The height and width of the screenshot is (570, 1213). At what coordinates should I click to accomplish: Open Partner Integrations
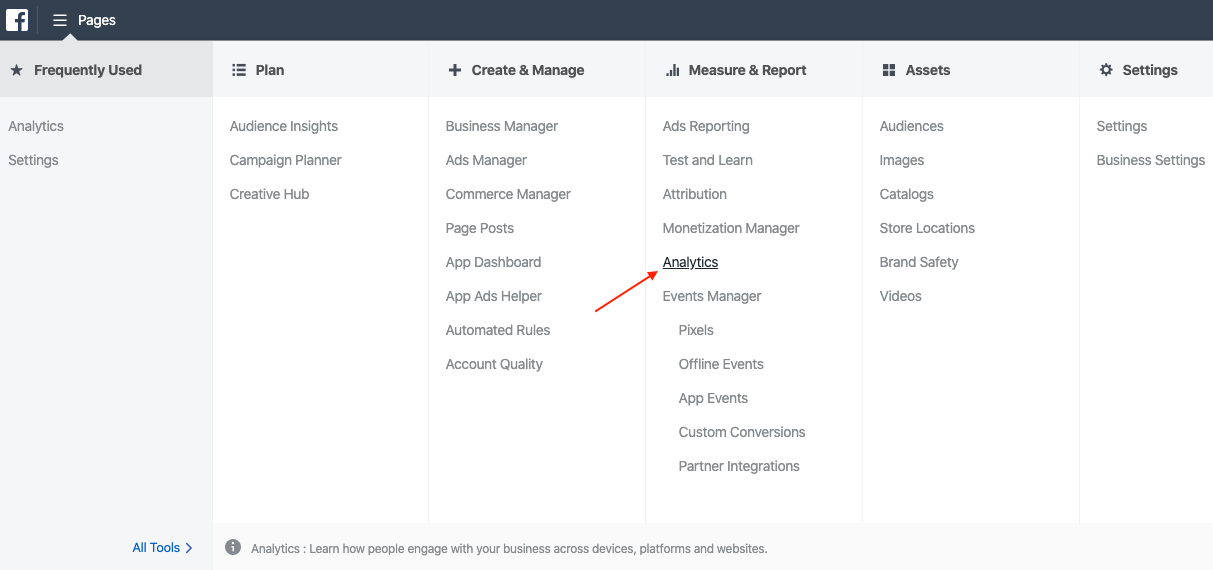[739, 466]
